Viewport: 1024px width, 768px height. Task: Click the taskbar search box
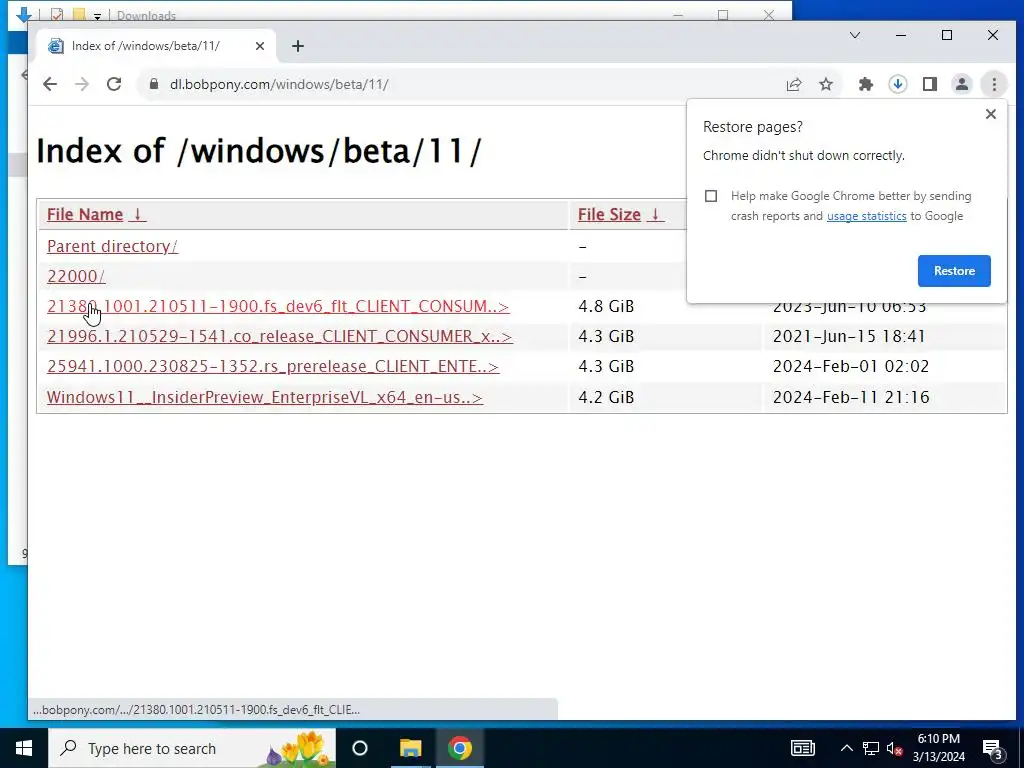[193, 748]
